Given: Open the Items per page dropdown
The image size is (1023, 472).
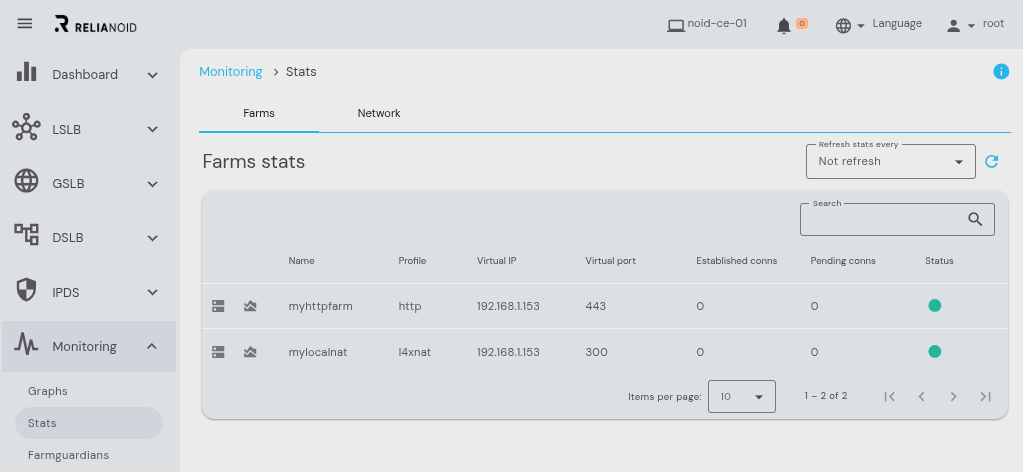Looking at the screenshot, I should [742, 396].
